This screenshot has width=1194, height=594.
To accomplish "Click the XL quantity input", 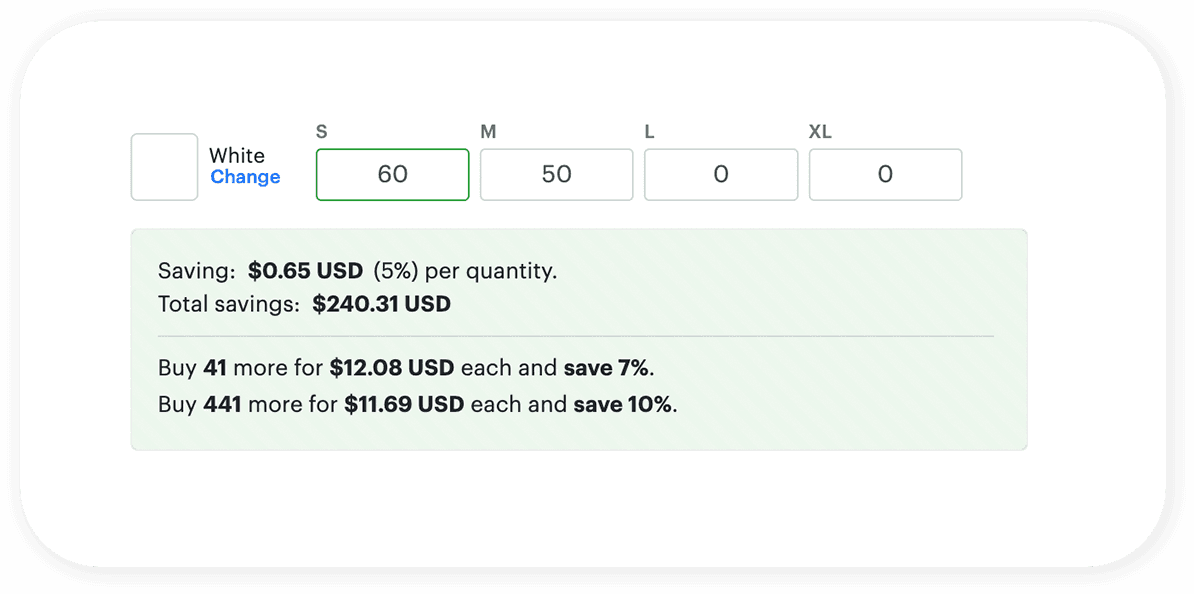I will click(885, 174).
